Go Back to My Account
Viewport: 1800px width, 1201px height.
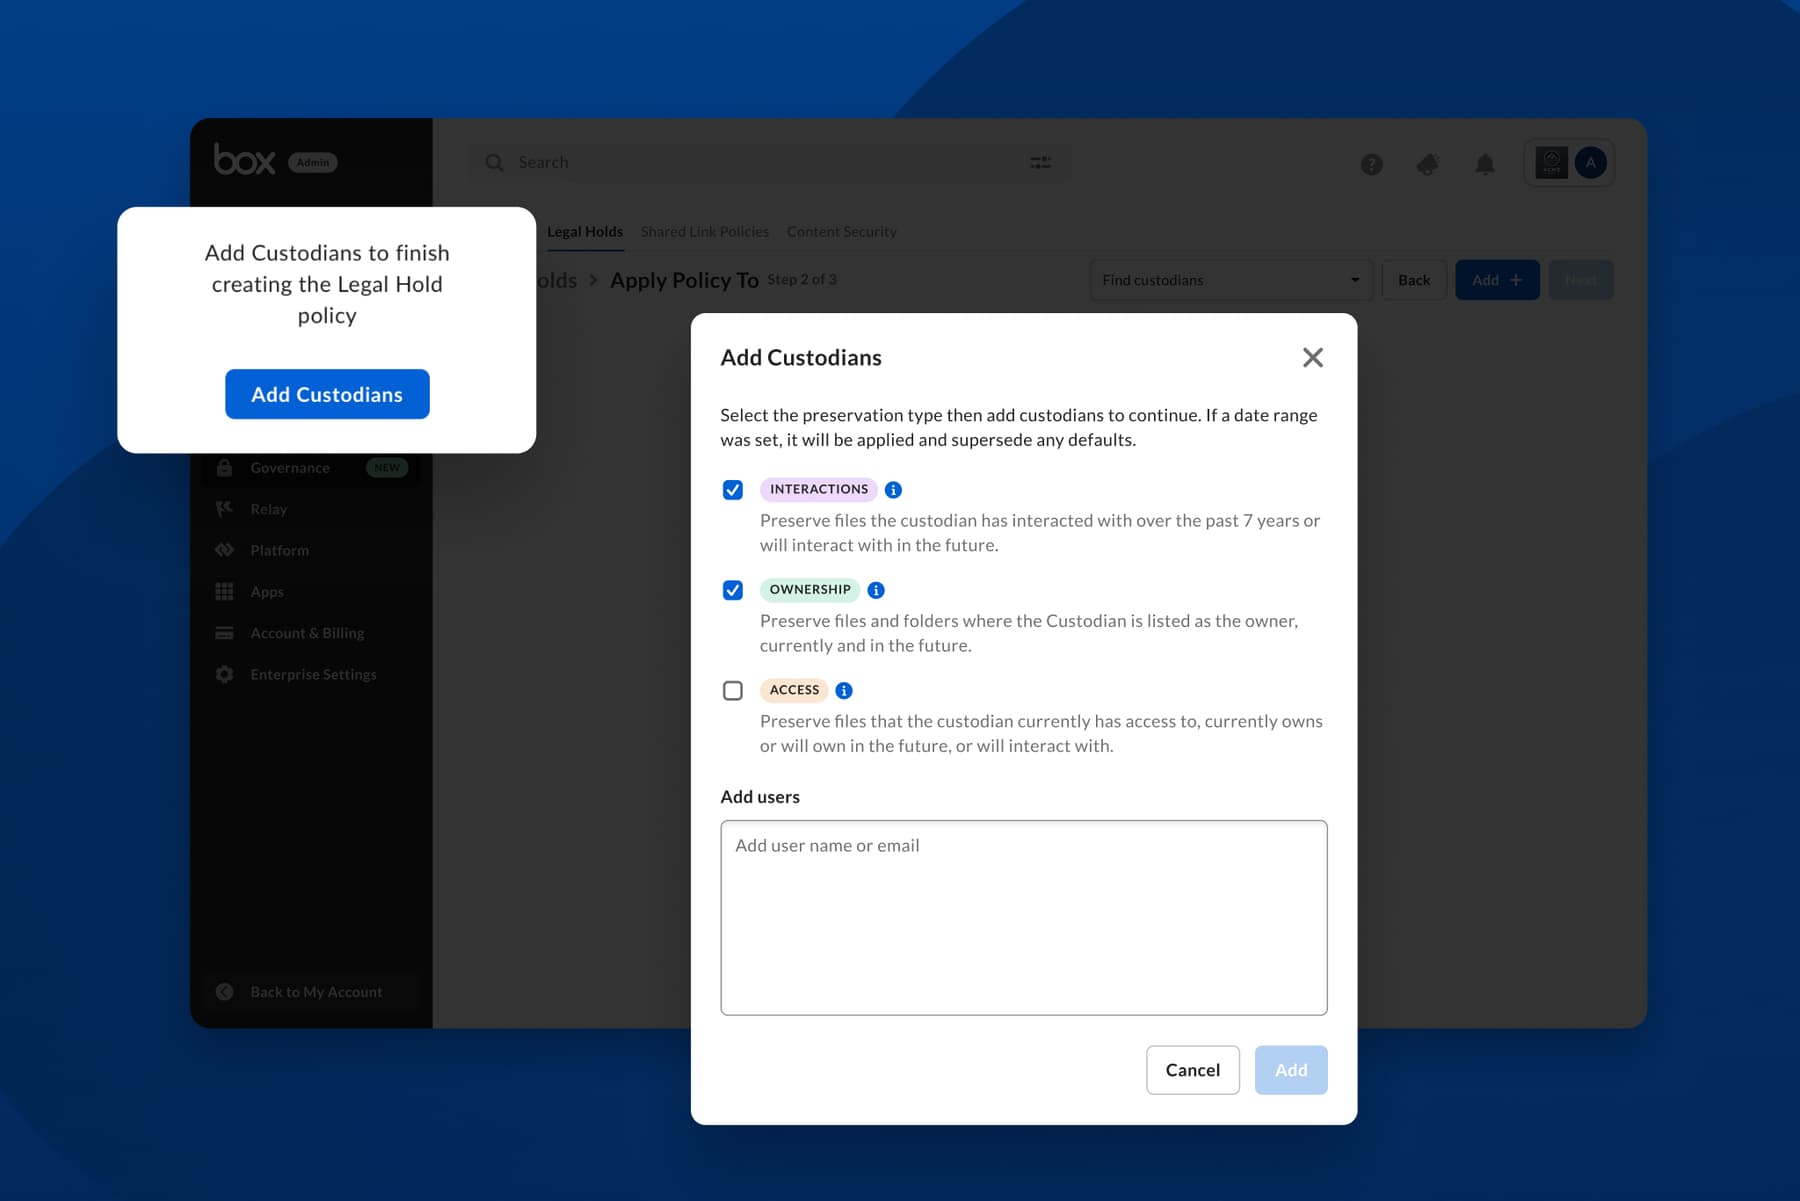(315, 992)
